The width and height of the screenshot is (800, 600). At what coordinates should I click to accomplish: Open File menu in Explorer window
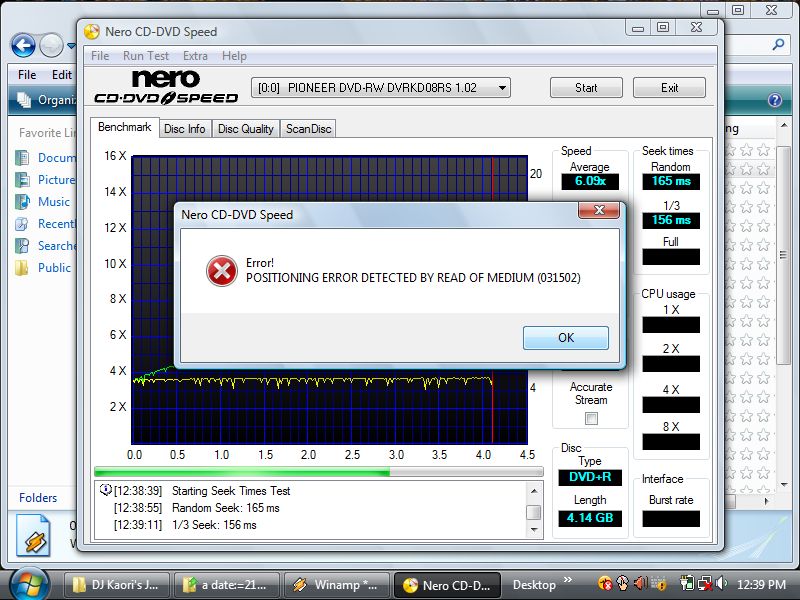[27, 75]
